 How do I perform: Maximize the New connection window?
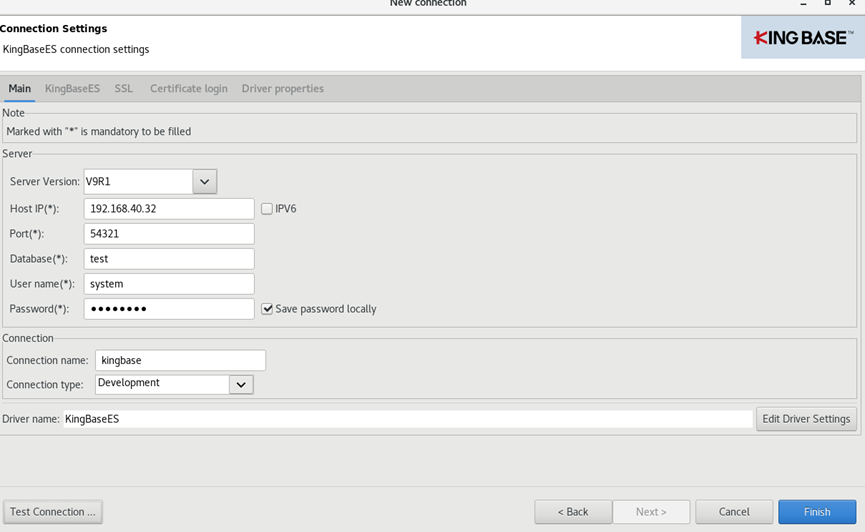tap(827, 3)
